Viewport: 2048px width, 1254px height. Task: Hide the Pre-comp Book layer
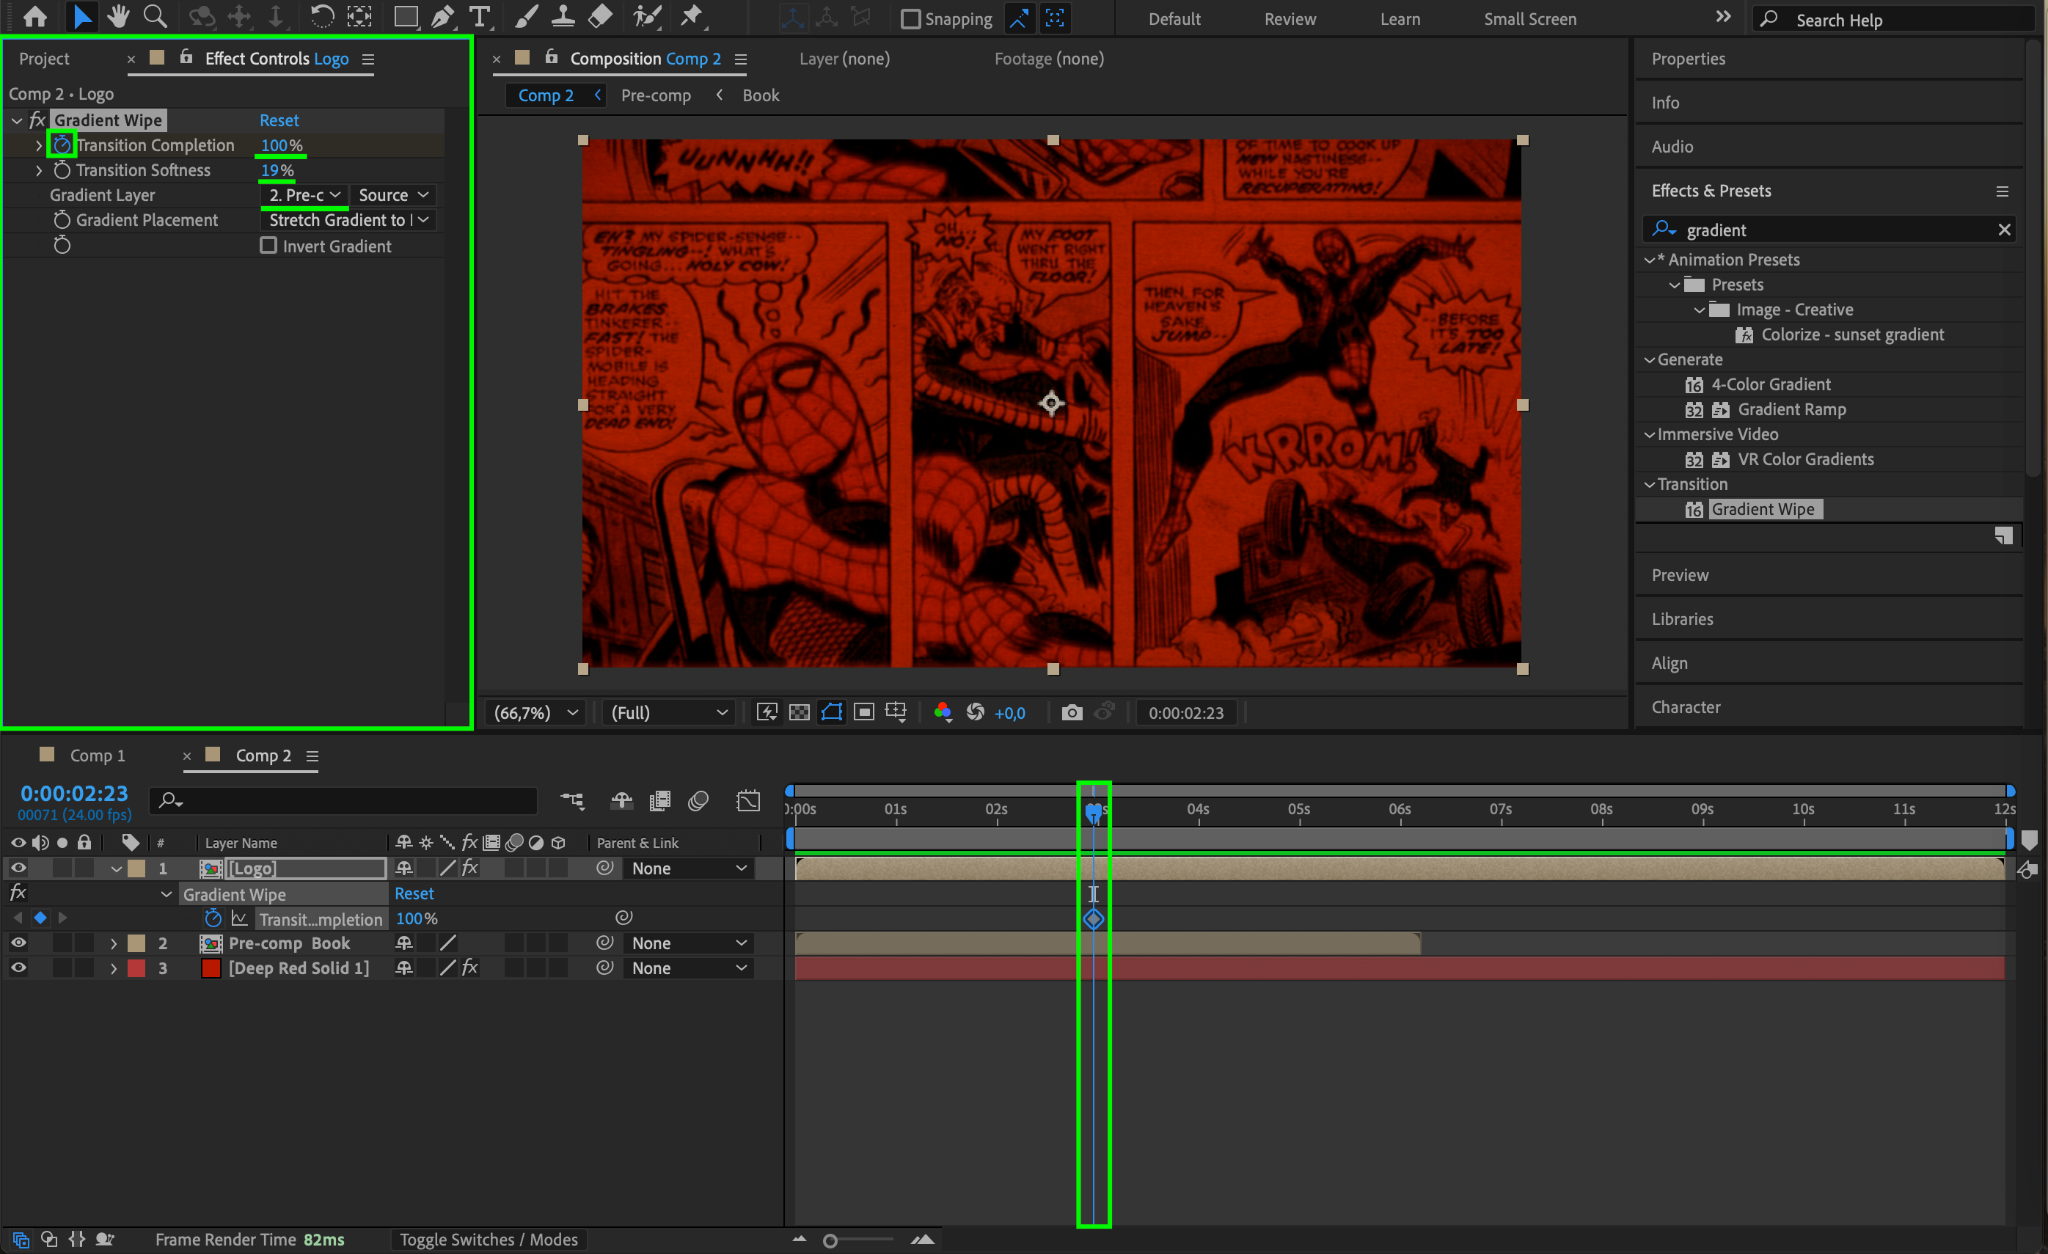(18, 943)
